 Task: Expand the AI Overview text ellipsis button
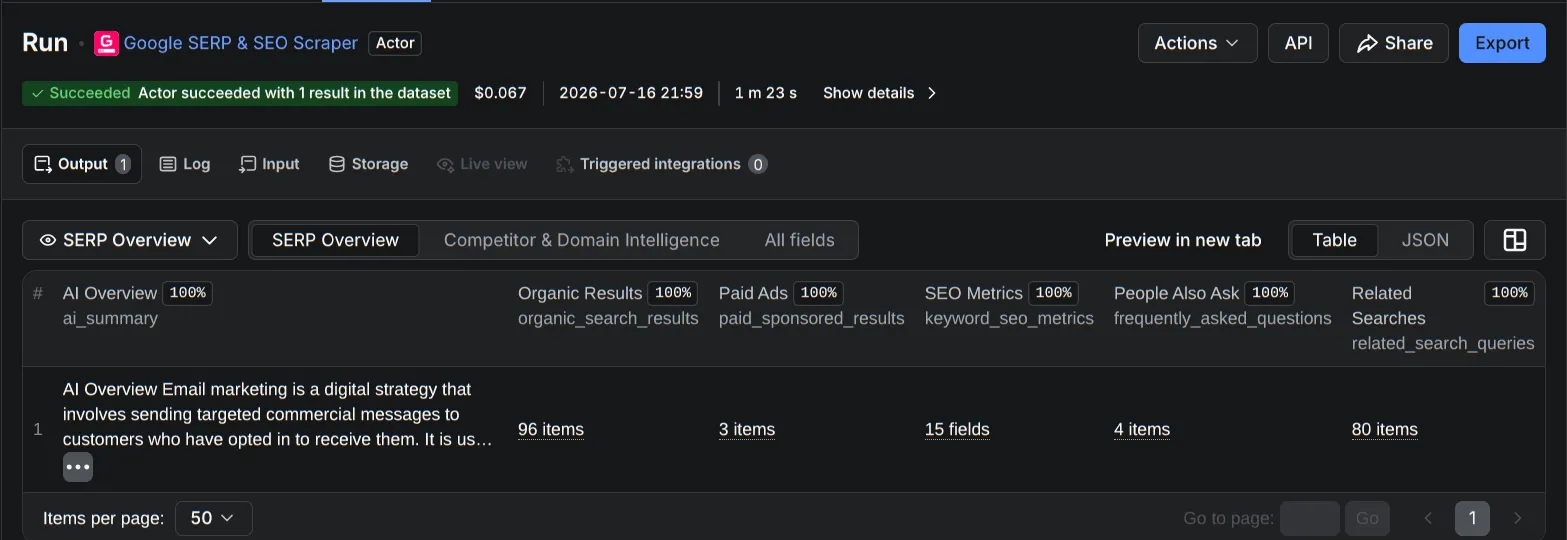[x=78, y=467]
